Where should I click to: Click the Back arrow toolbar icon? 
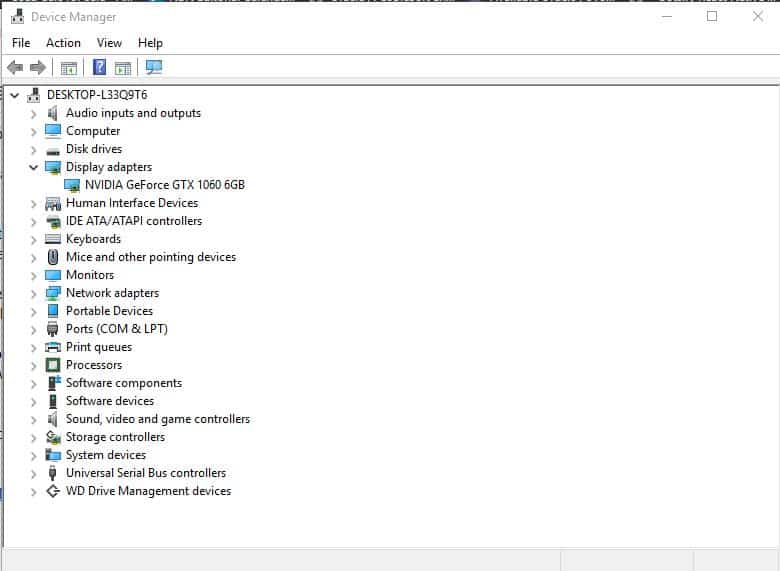point(15,67)
